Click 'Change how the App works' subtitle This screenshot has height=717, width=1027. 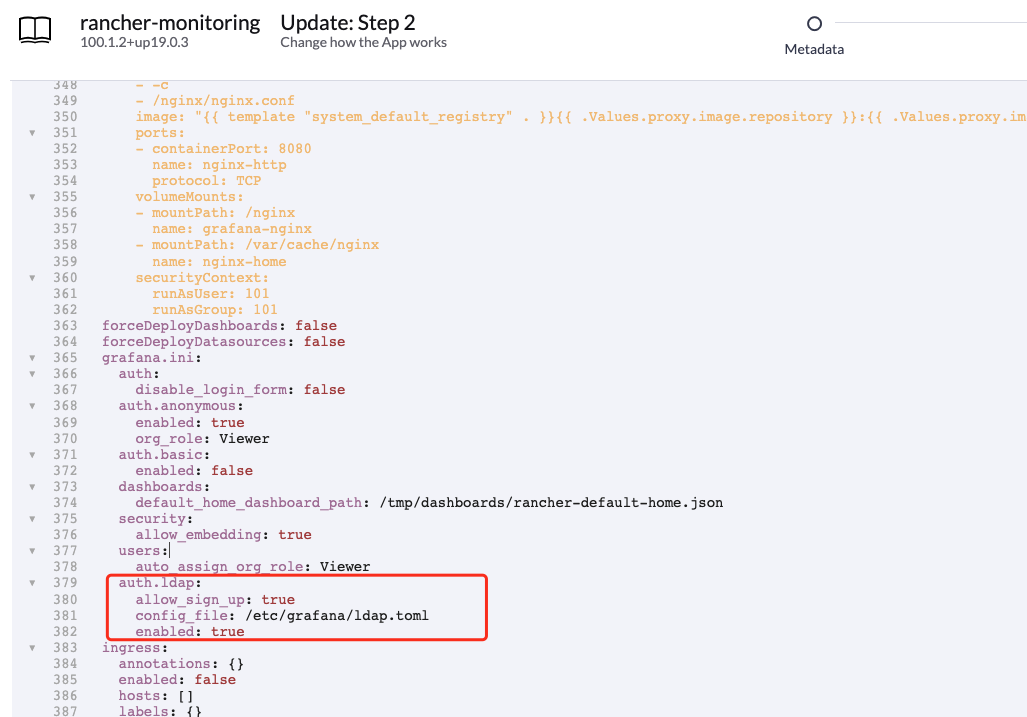coord(364,43)
